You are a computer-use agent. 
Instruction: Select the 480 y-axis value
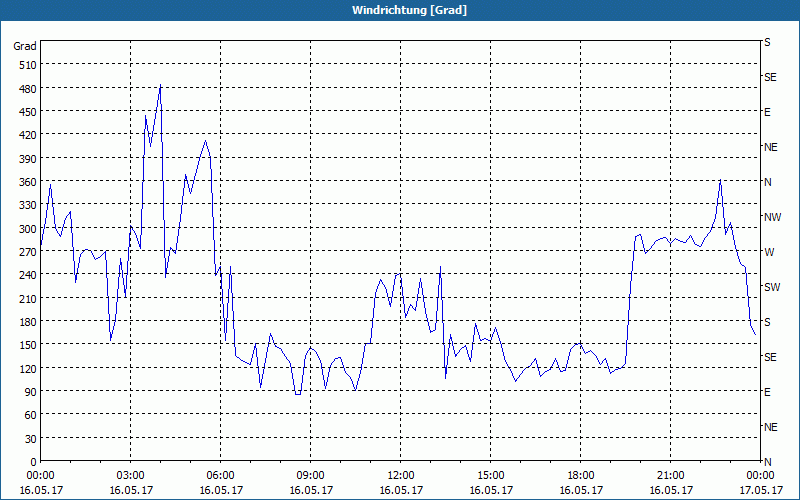click(28, 89)
